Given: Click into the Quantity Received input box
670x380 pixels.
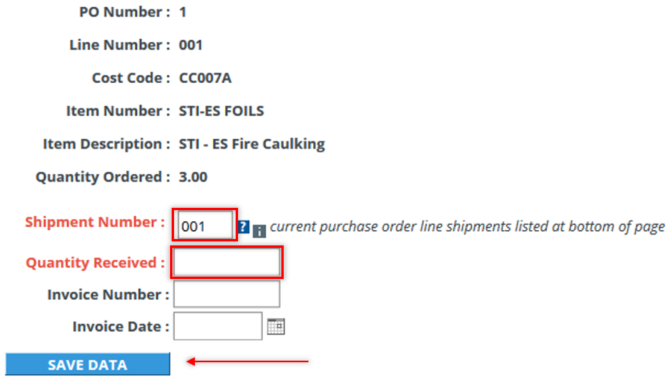Looking at the screenshot, I should tap(226, 262).
